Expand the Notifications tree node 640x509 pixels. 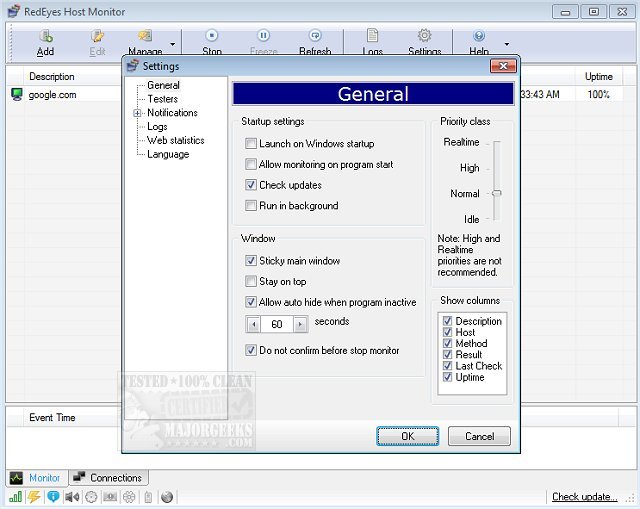pyautogui.click(x=138, y=113)
